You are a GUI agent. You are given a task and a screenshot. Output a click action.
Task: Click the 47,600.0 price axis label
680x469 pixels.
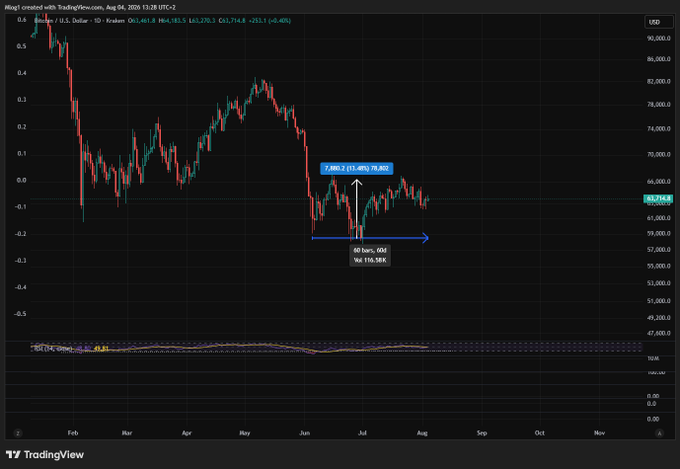658,333
